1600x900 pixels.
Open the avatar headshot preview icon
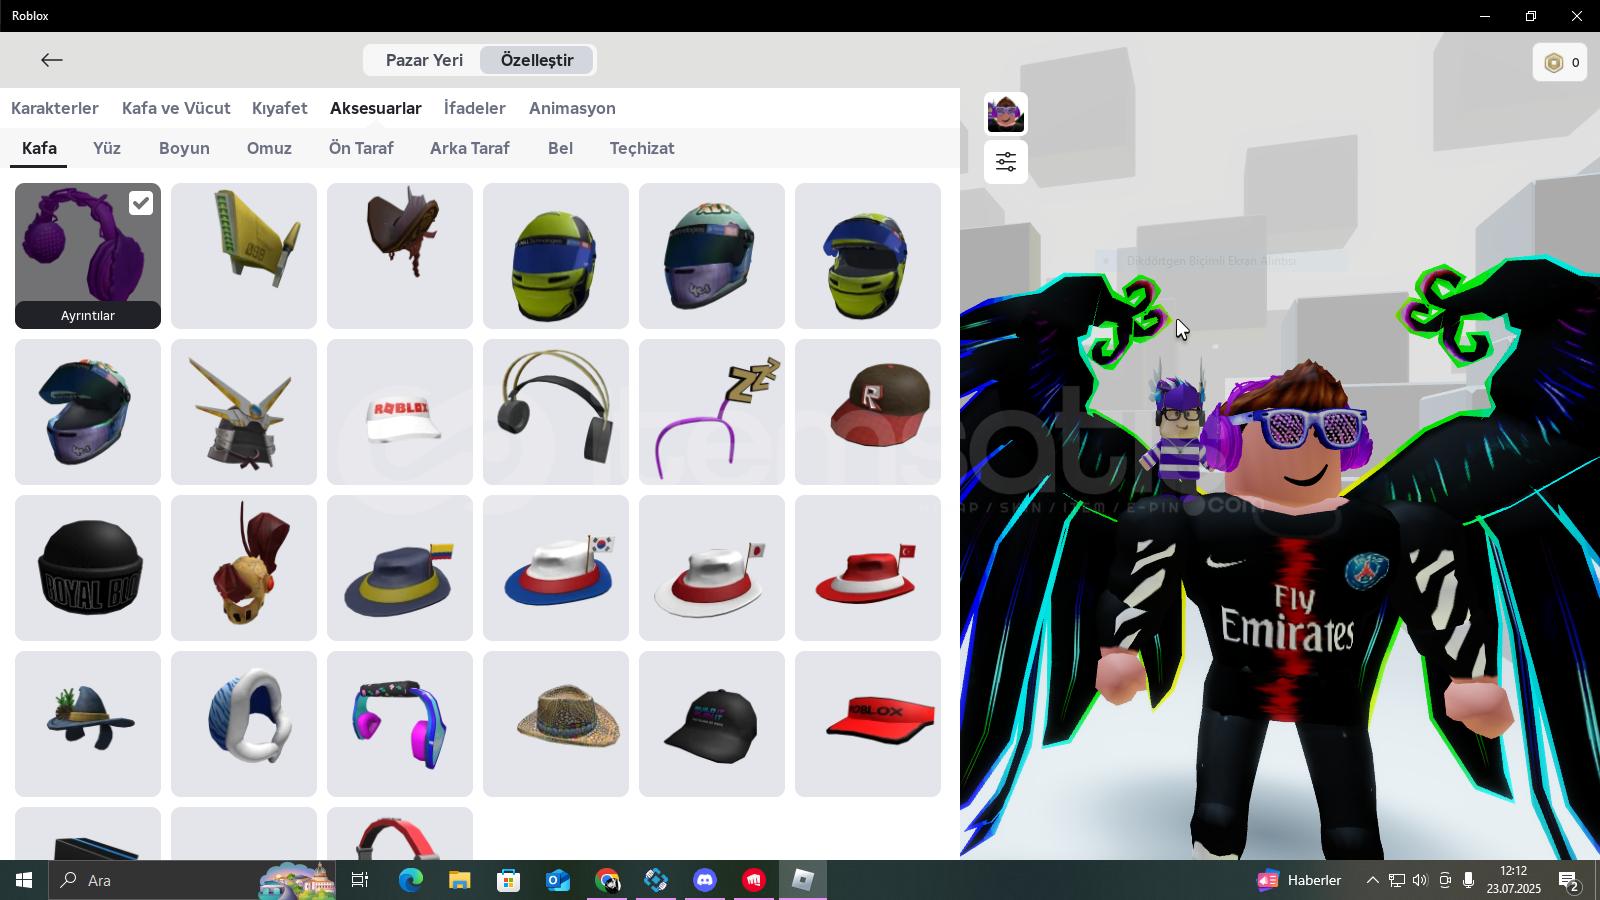click(1006, 114)
